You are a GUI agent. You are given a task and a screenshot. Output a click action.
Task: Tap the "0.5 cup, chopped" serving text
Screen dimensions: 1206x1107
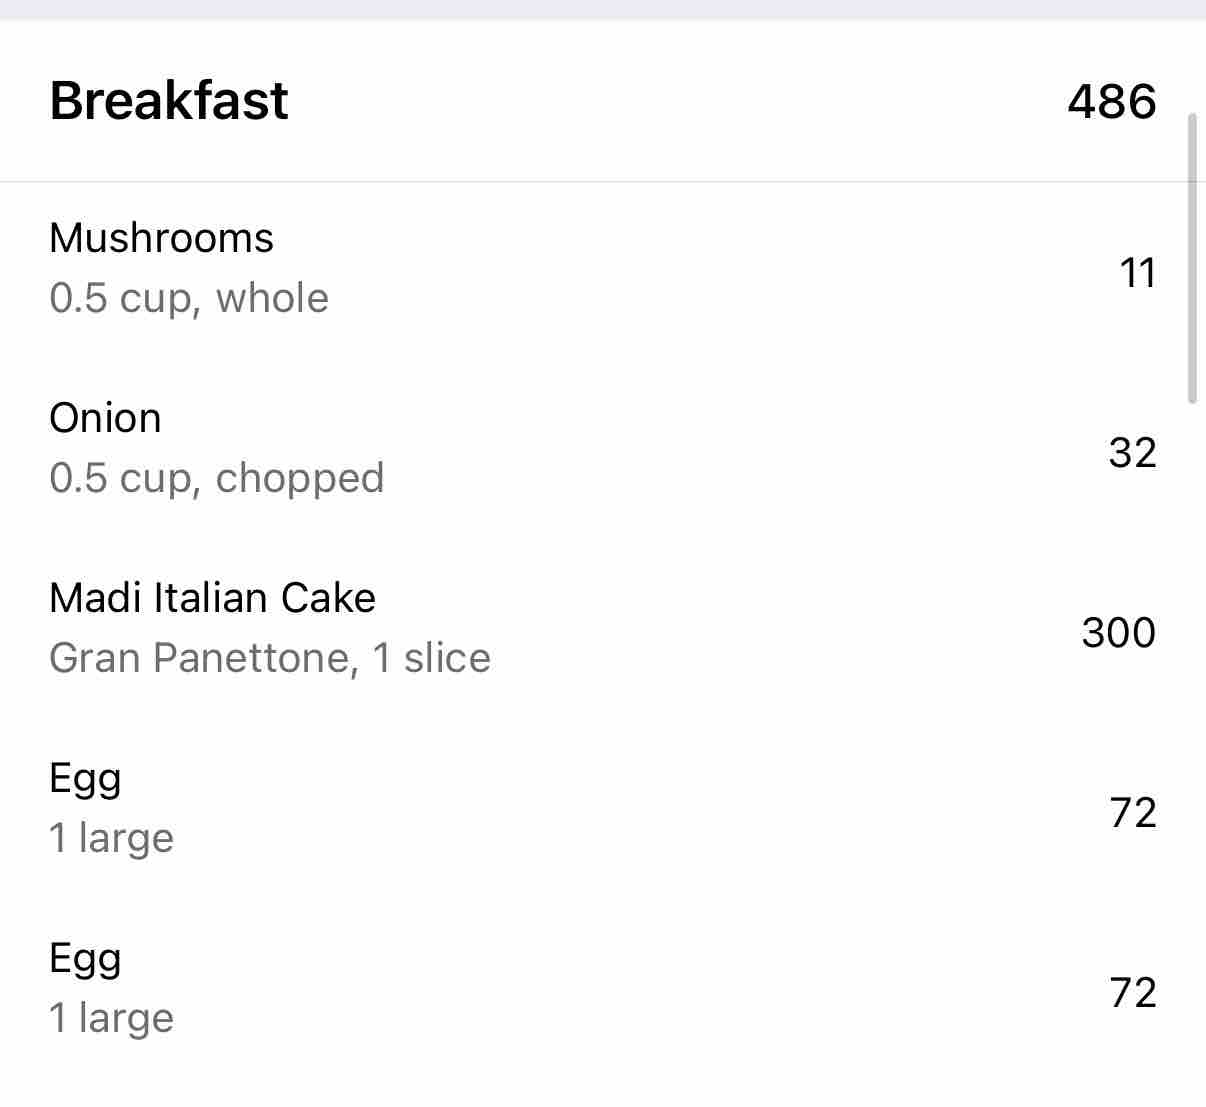coord(216,478)
